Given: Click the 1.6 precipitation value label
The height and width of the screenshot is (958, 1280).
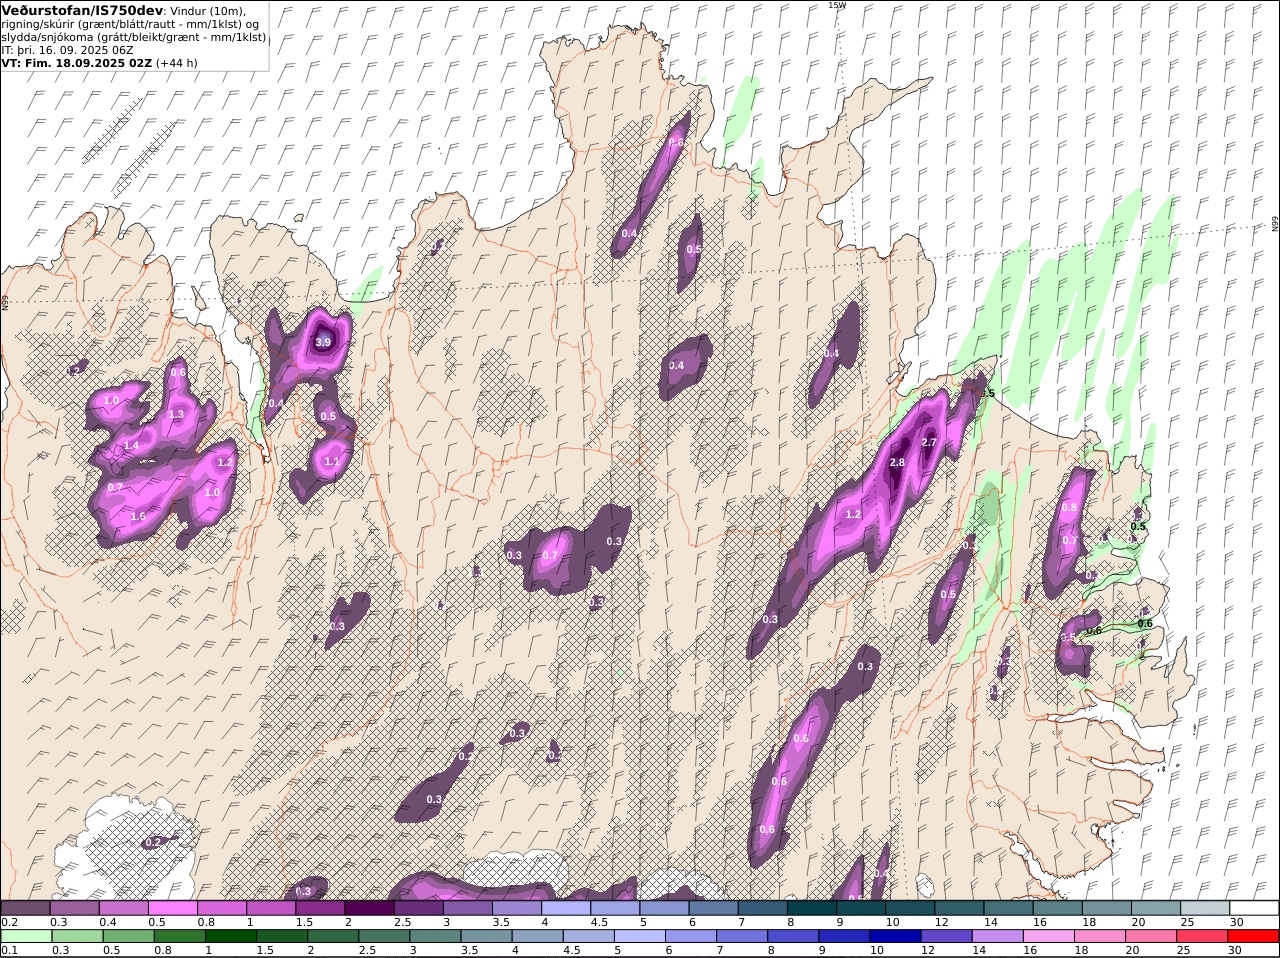Looking at the screenshot, I should (138, 517).
